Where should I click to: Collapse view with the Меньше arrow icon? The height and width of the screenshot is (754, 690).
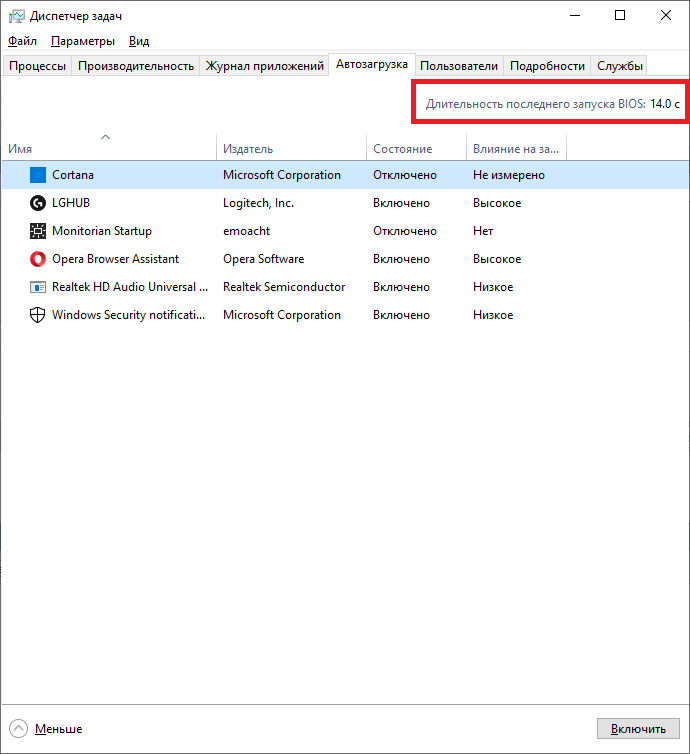click(x=18, y=729)
